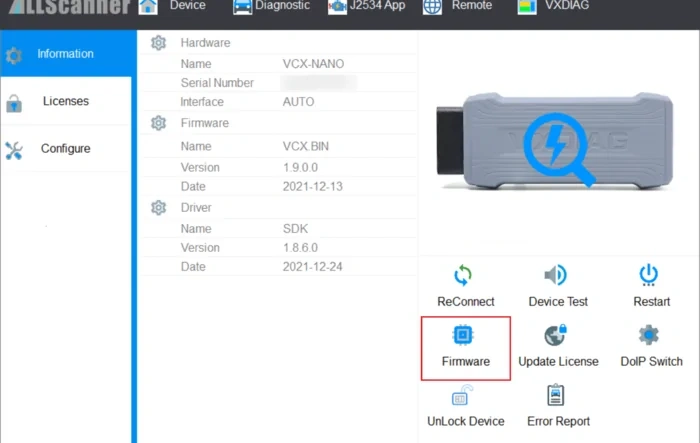
Task: Switch to the Information tab
Action: tap(66, 54)
